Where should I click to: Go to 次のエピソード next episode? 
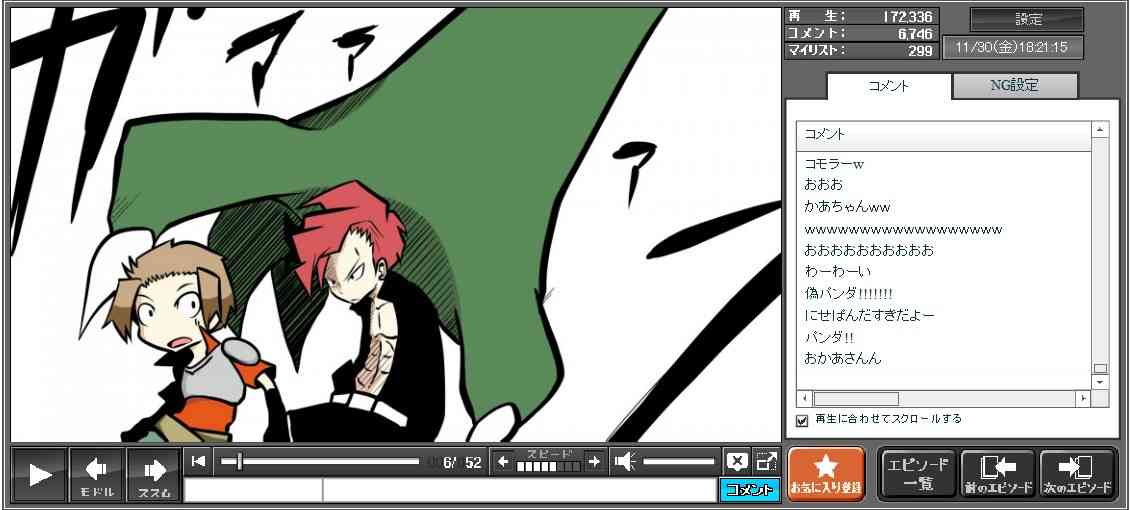pos(1078,474)
